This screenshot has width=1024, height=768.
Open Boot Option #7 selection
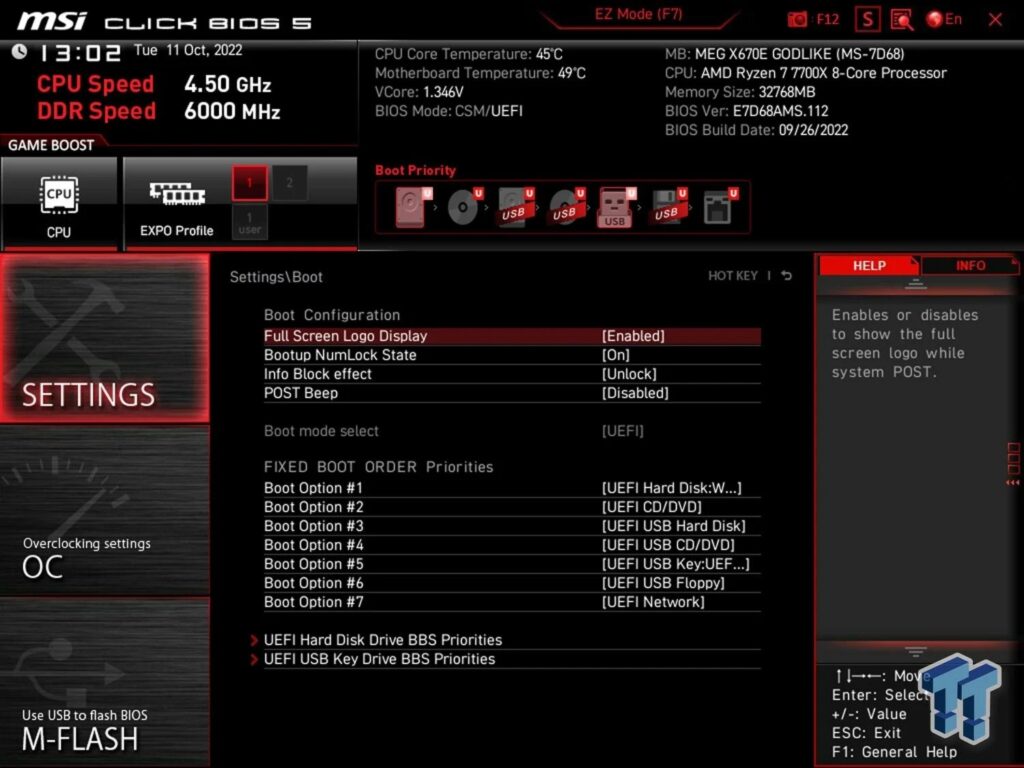[x=512, y=601]
